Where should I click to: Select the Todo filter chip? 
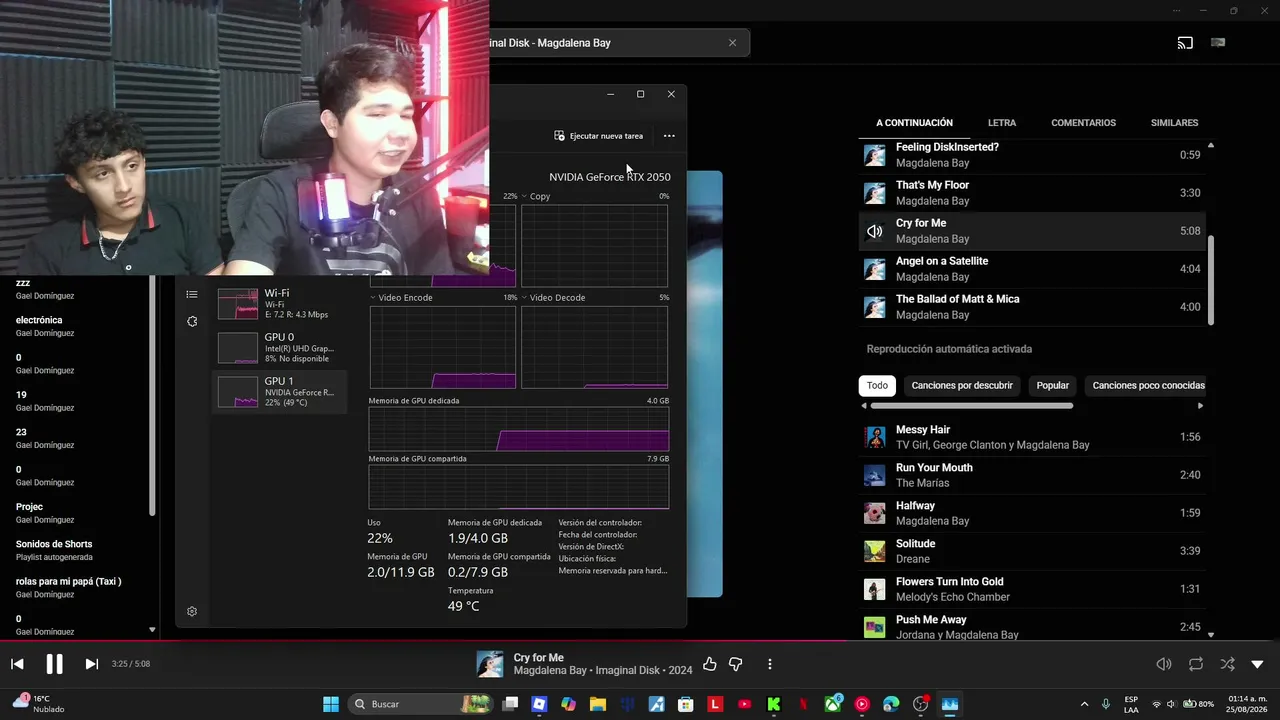[x=877, y=386]
